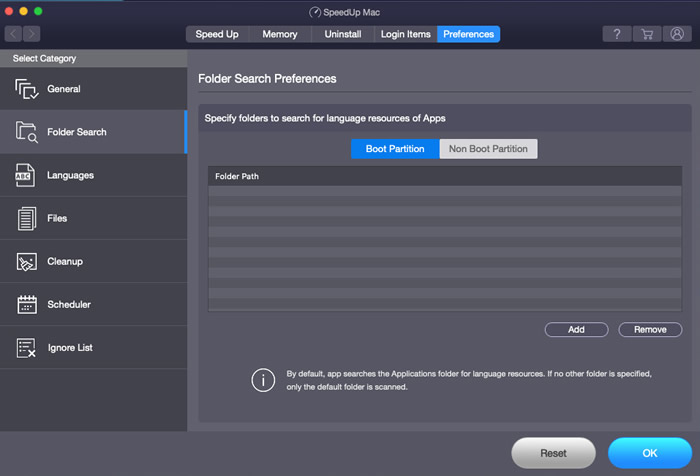The image size is (700, 476).
Task: Click the Languages ABC document icon
Action: coord(25,175)
